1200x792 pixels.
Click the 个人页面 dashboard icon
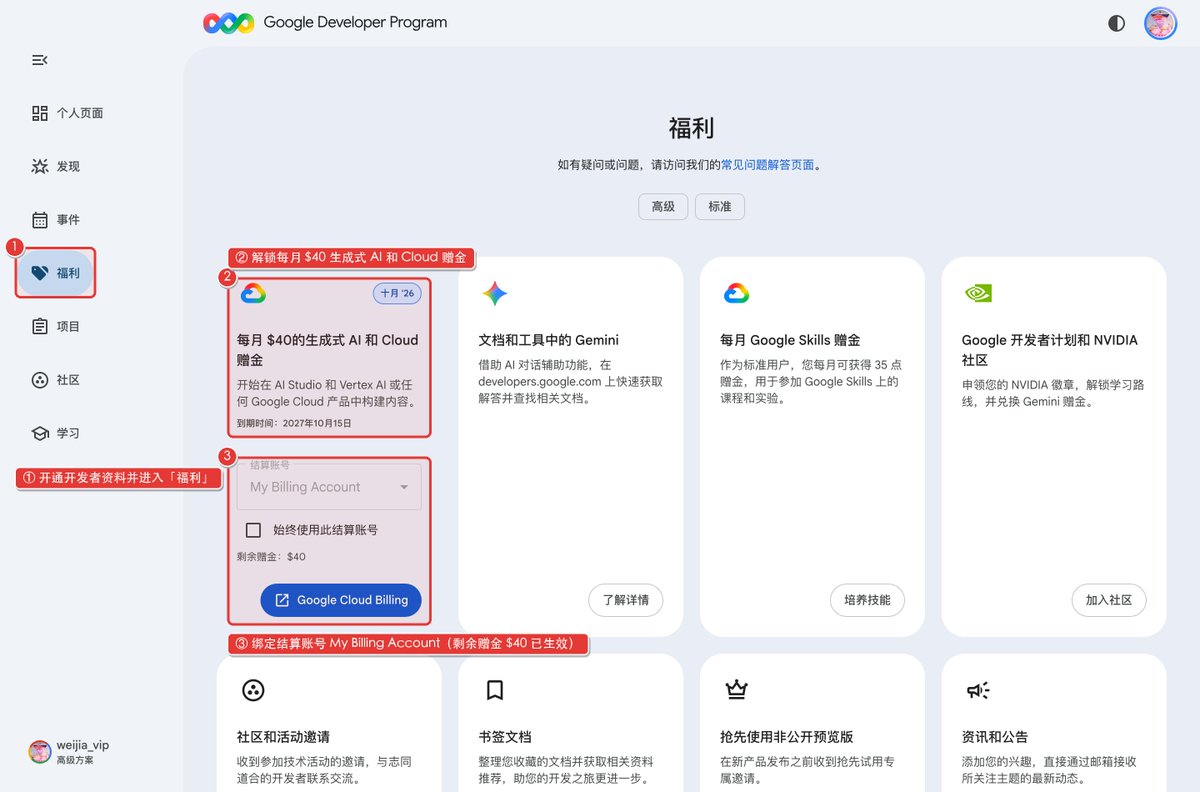pos(40,113)
